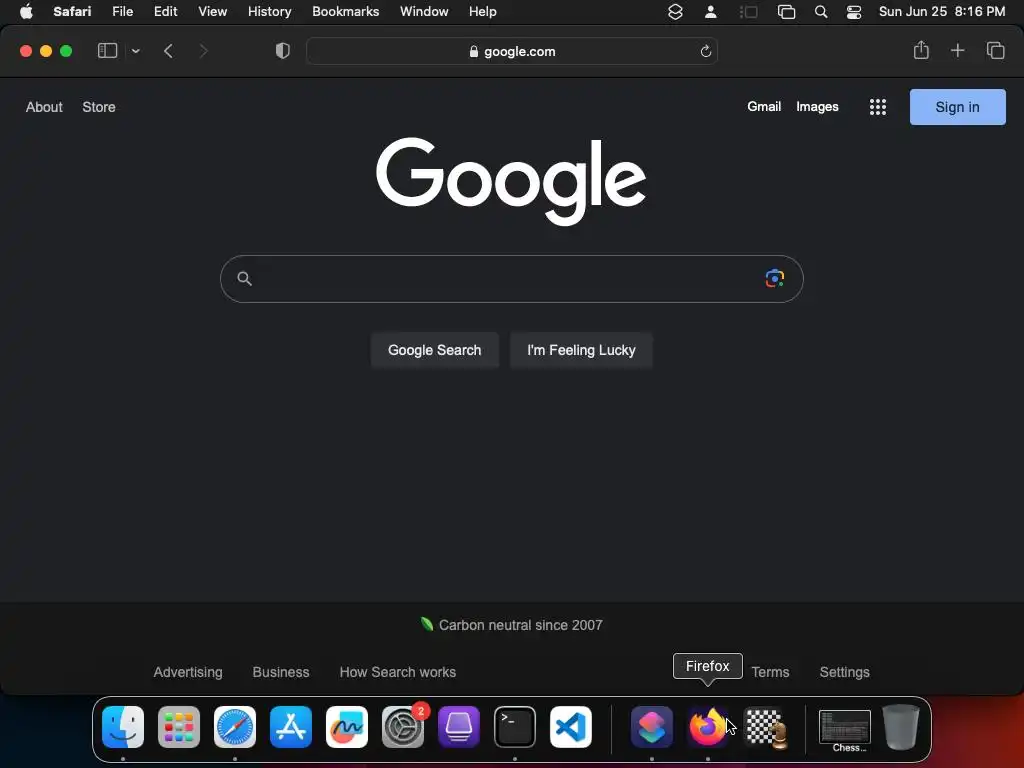Screen dimensions: 1024x768
Task: Open the View menu
Action: pyautogui.click(x=212, y=12)
